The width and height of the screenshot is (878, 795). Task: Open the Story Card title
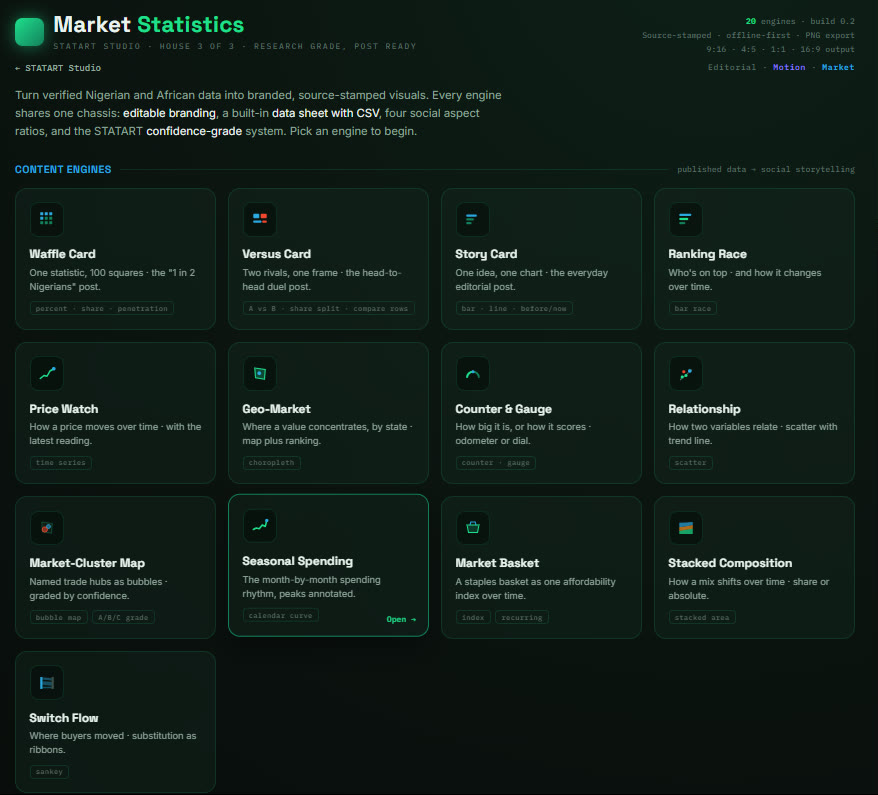click(486, 254)
